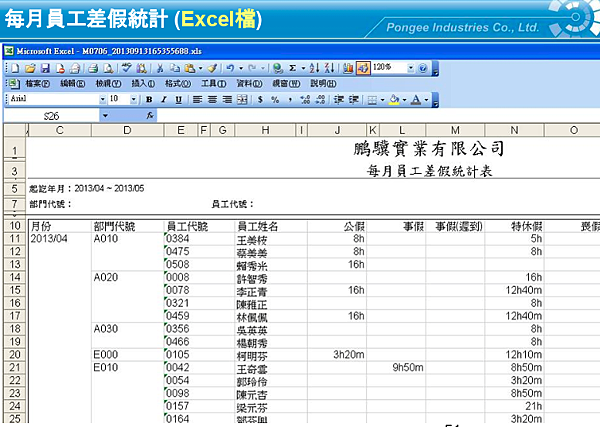The width and height of the screenshot is (600, 427).
Task: Open Excel Help with the question mark icon
Action: tap(423, 68)
